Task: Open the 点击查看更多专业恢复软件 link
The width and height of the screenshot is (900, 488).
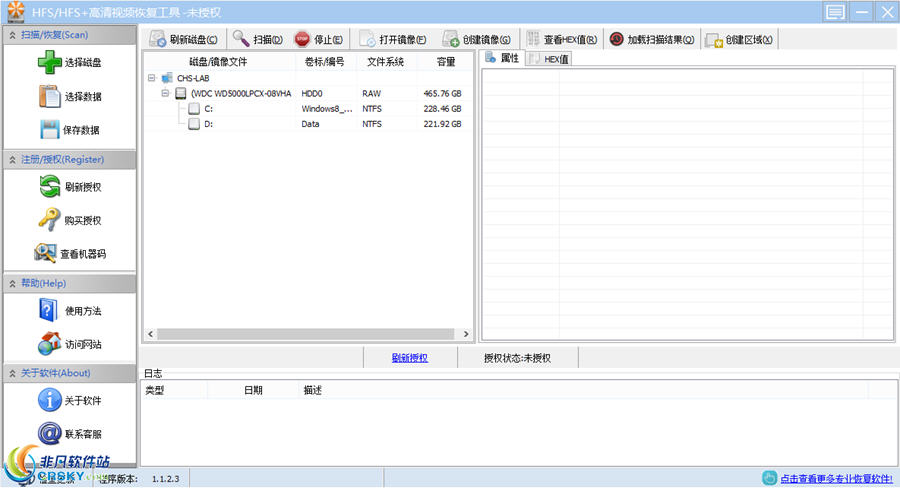Action: pyautogui.click(x=836, y=478)
